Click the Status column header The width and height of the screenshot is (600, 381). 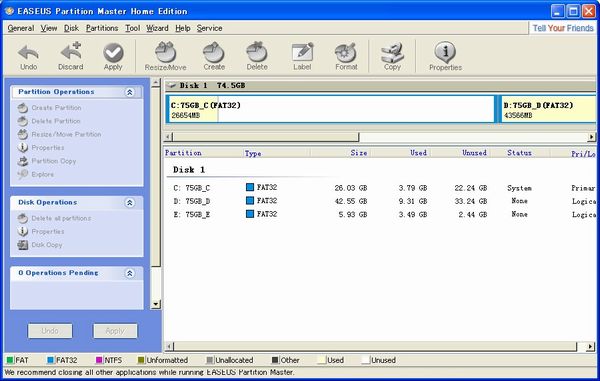520,153
